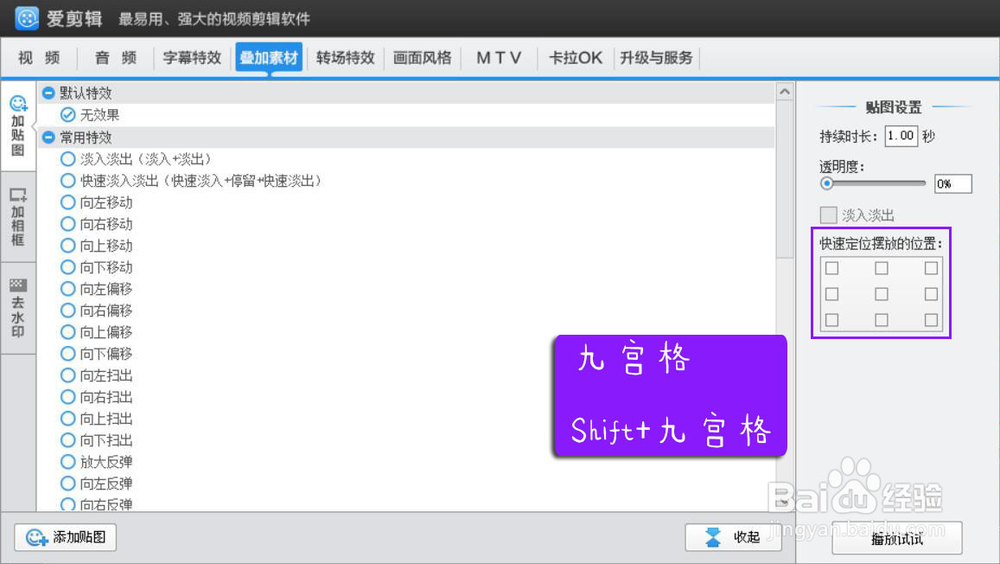Open the 字幕特效 tab
Image resolution: width=1000 pixels, height=564 pixels.
[x=192, y=58]
